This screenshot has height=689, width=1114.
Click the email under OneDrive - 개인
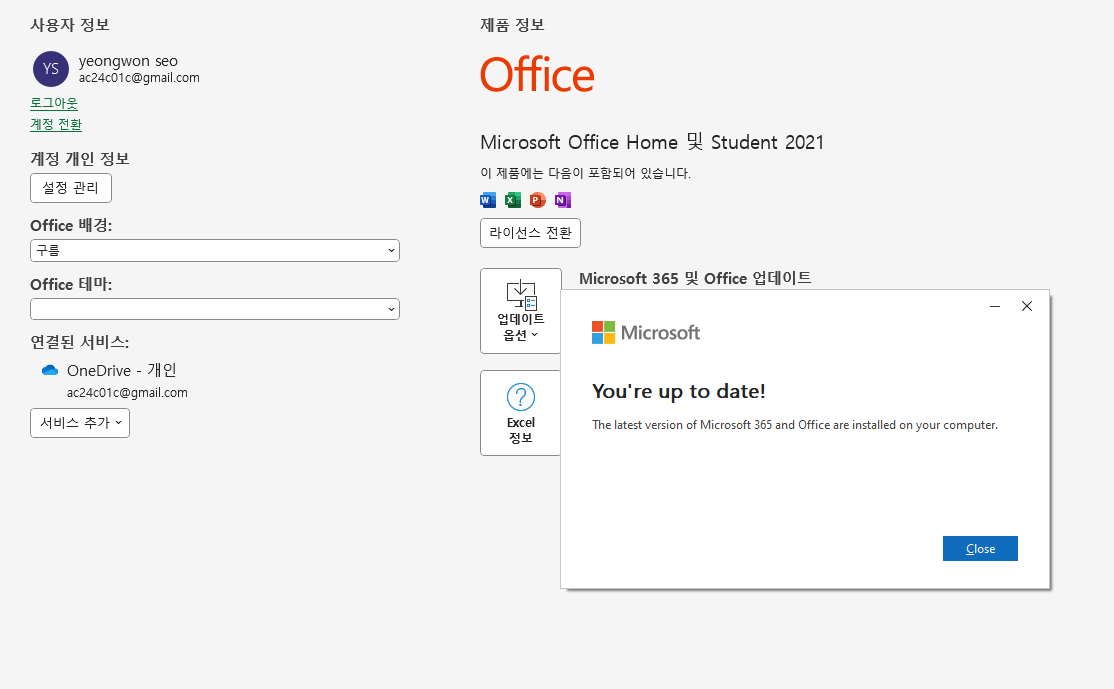click(127, 392)
